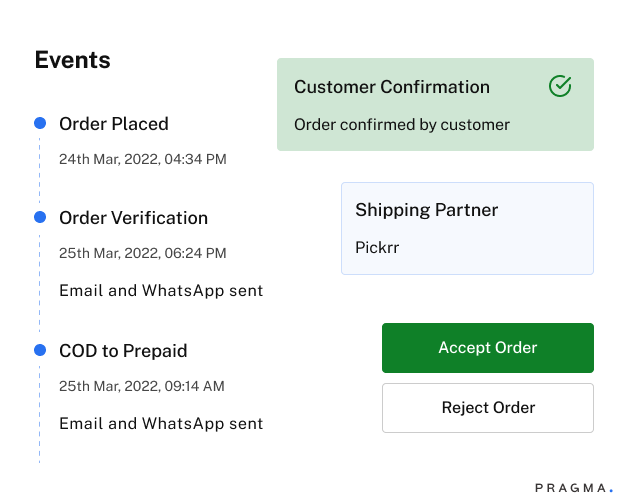This screenshot has height=500, width=630.
Task: Click the COD to Prepaid timeline dot
Action: click(40, 350)
